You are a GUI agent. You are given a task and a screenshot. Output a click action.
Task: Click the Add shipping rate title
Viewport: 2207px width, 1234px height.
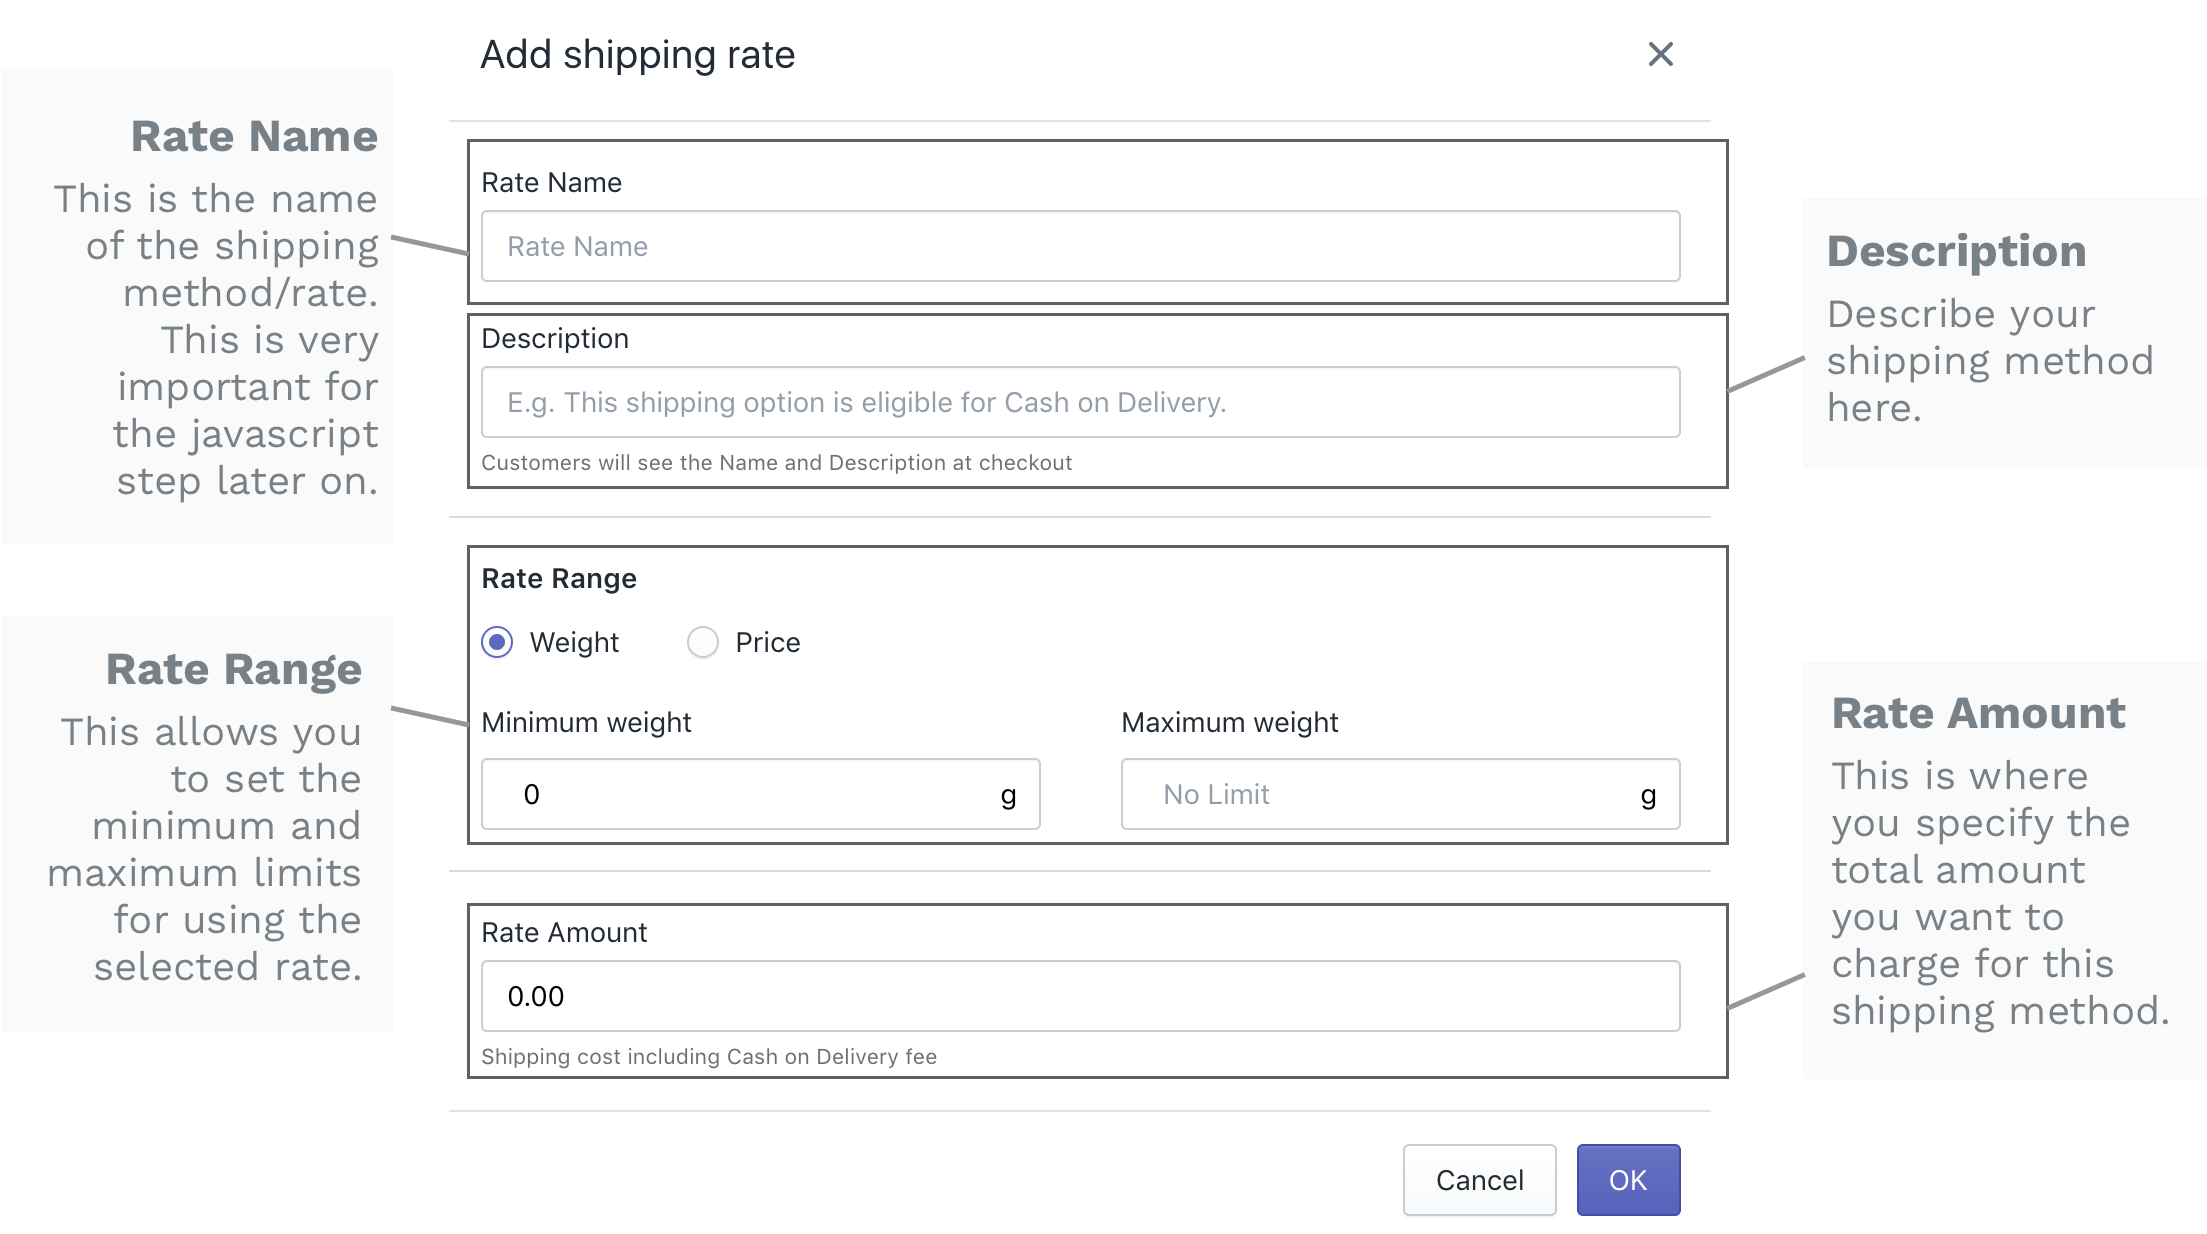[x=638, y=54]
